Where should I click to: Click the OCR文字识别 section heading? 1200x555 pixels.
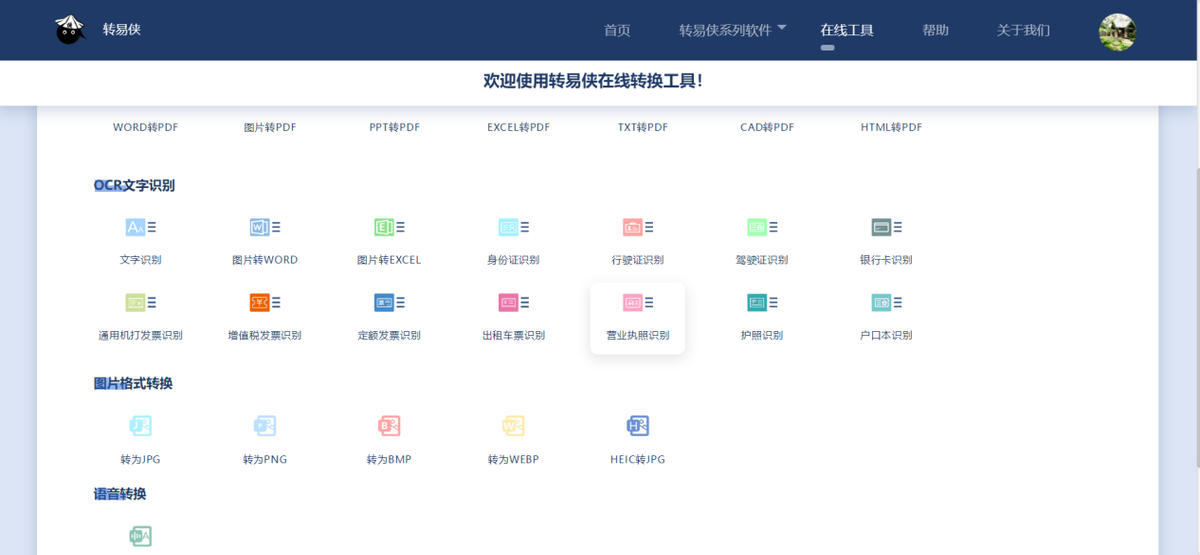pos(134,185)
